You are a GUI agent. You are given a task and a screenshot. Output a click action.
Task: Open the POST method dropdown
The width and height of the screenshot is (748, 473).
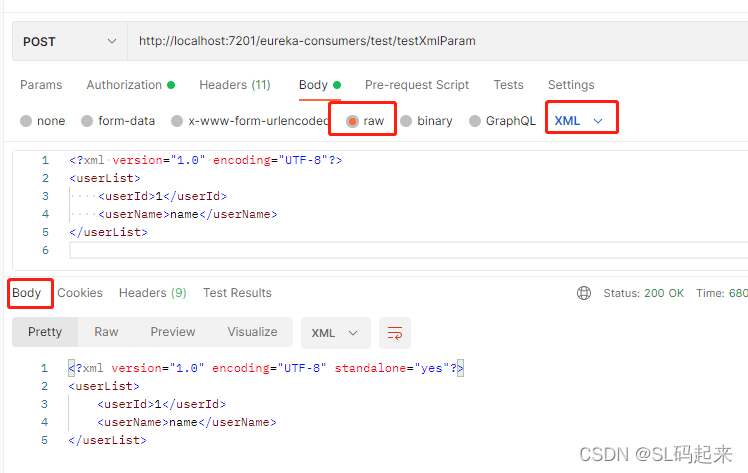pos(68,41)
